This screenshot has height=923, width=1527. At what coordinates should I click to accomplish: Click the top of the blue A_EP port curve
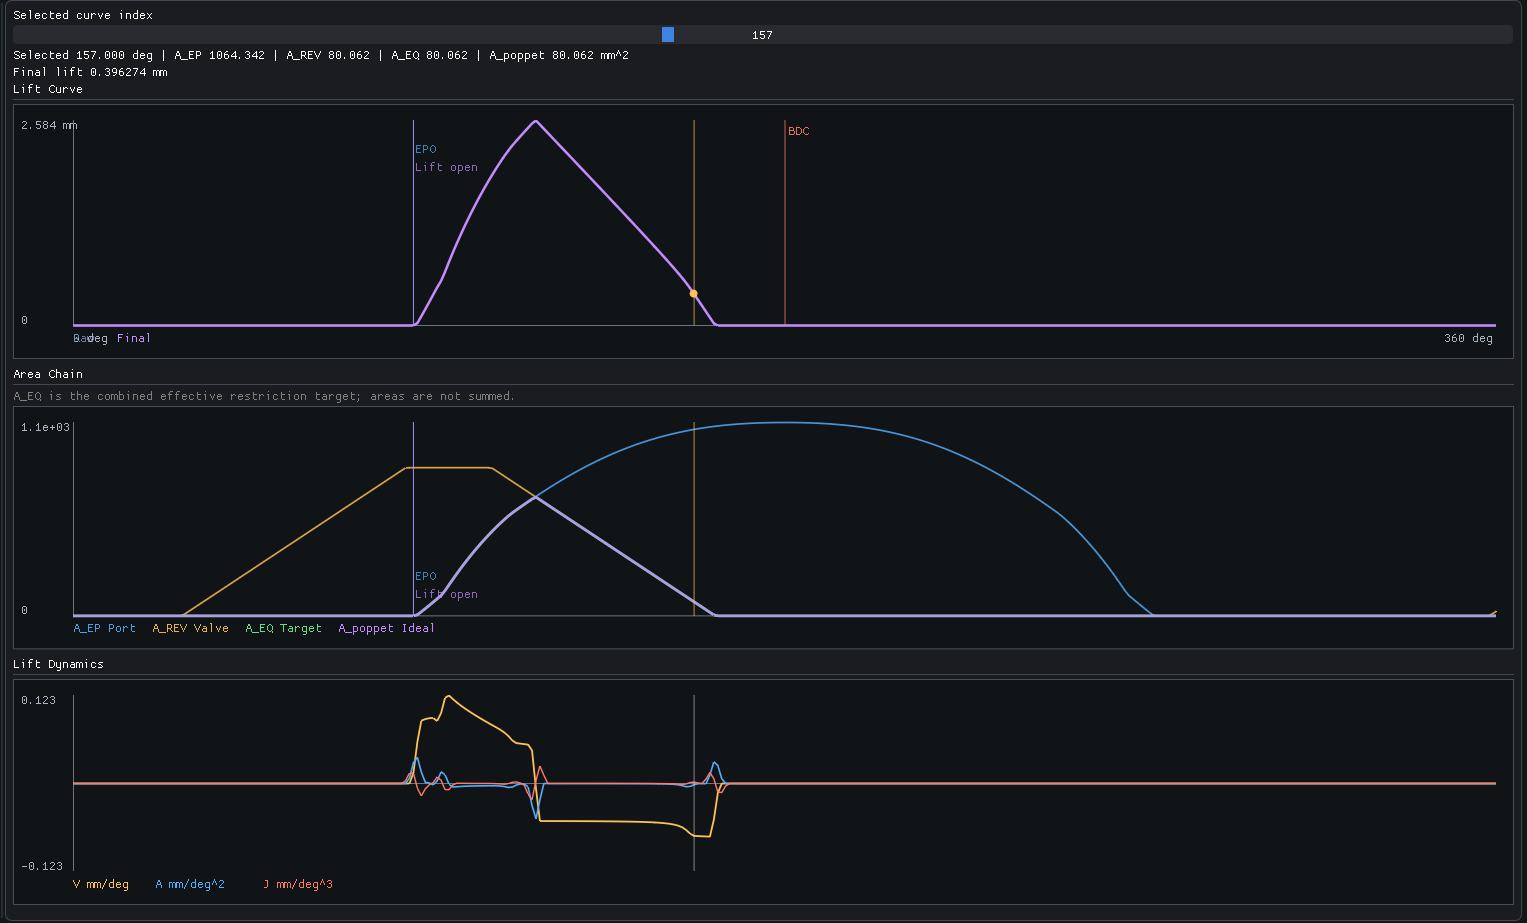(x=784, y=422)
